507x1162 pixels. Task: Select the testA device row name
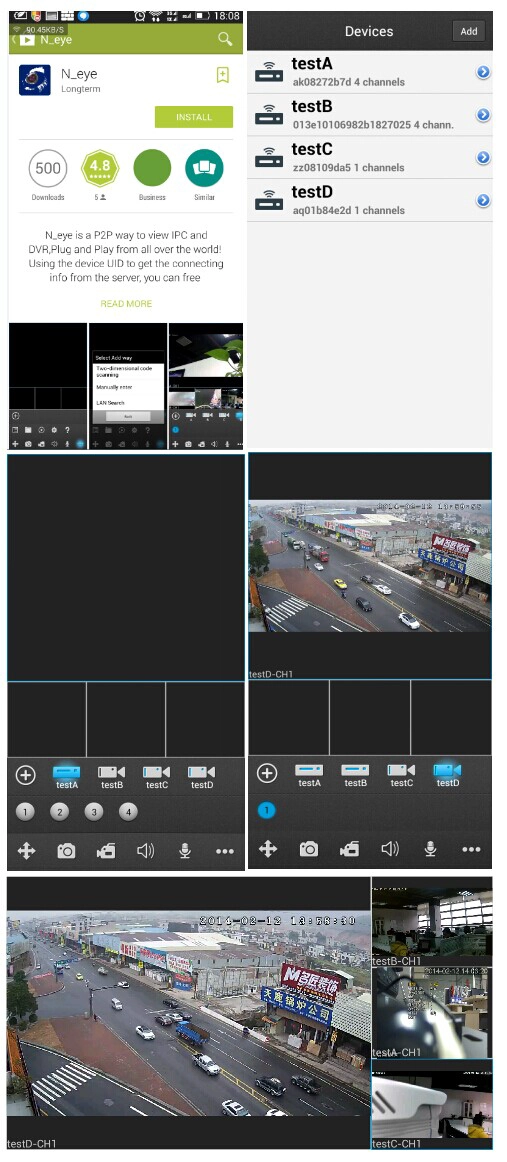[312, 64]
